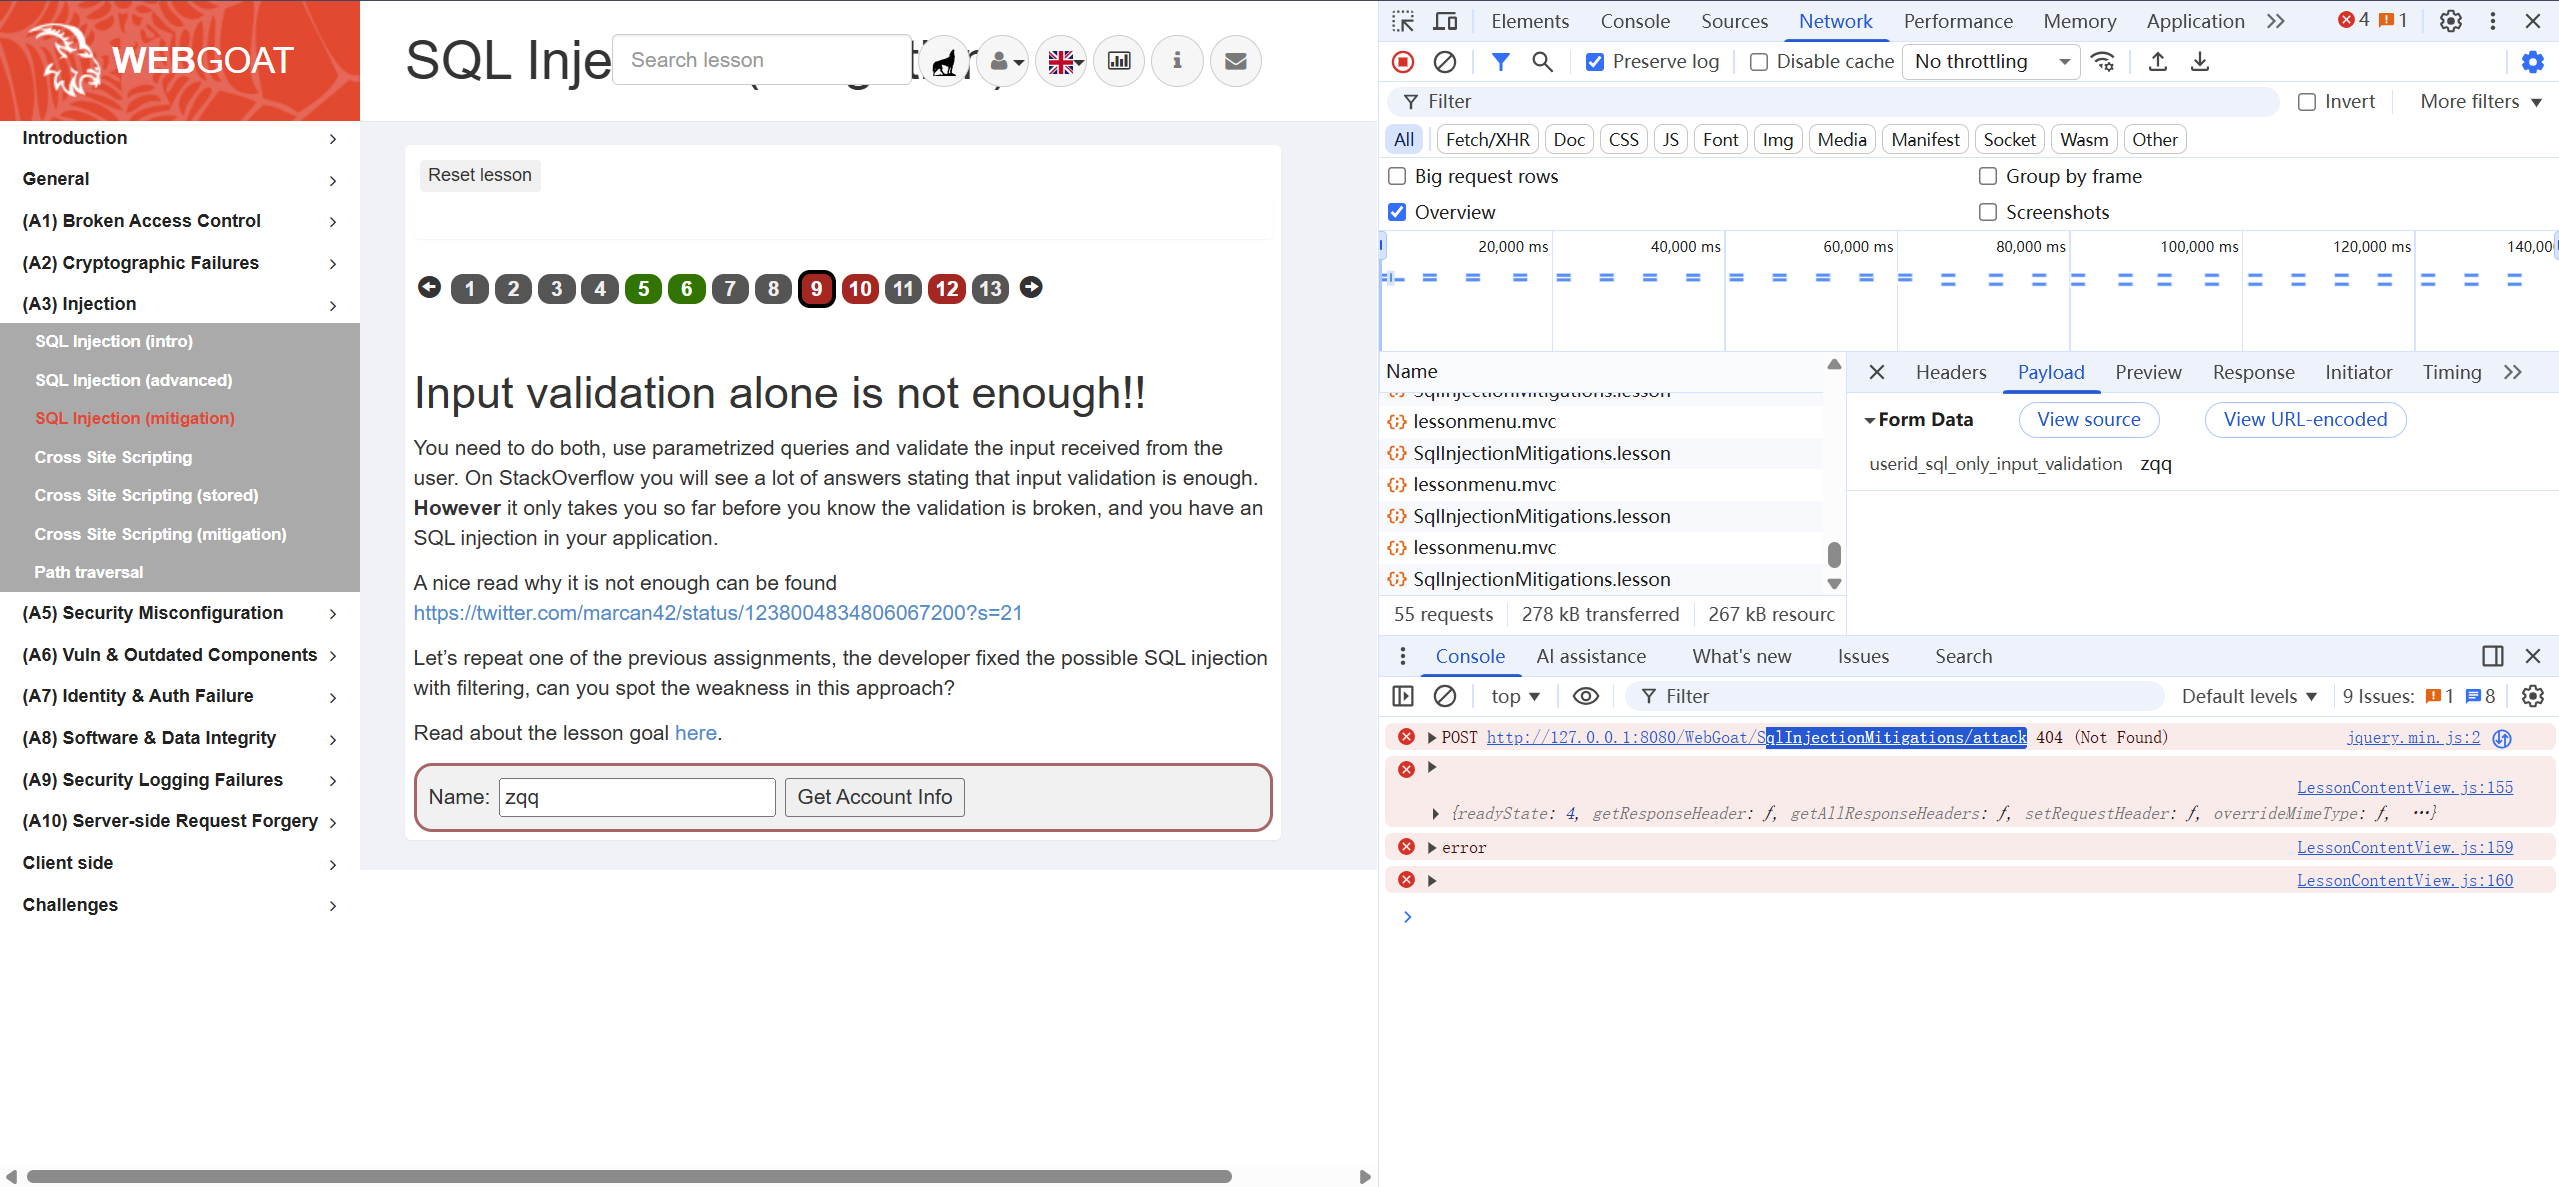Switch to the Response tab
This screenshot has width=2559, height=1187.
click(2253, 372)
